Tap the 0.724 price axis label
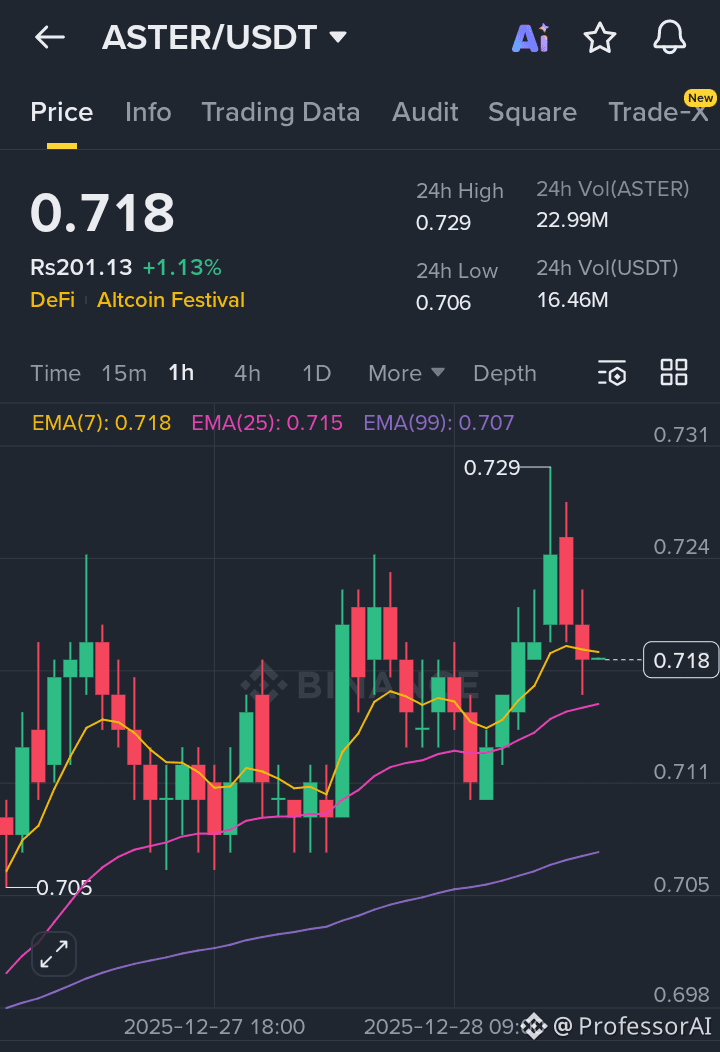Viewport: 720px width, 1052px height. coord(681,547)
